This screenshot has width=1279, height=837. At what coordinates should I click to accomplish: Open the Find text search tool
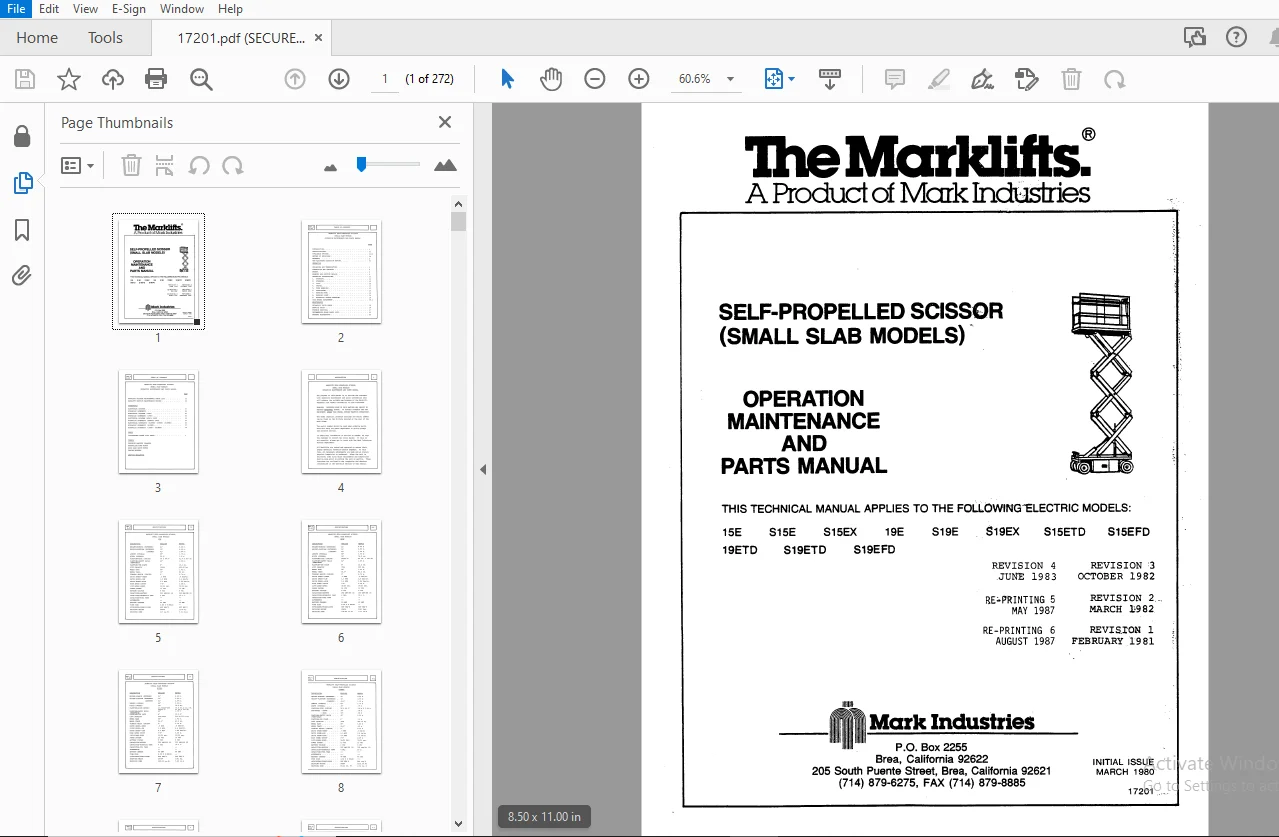tap(202, 79)
